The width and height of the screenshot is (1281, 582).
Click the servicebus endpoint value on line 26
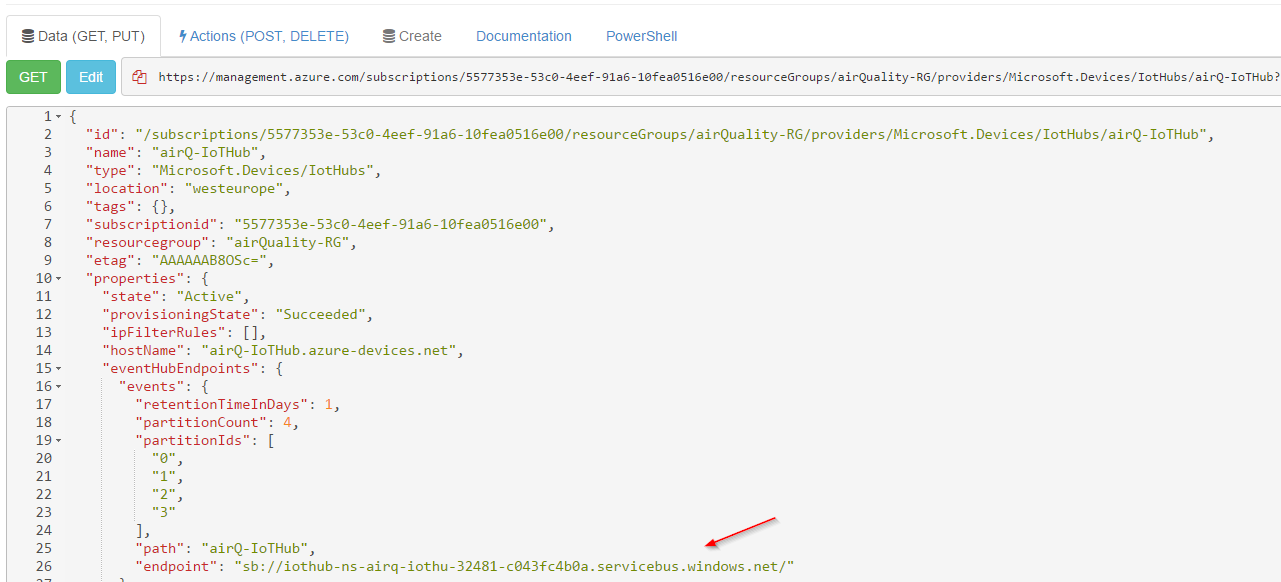512,567
